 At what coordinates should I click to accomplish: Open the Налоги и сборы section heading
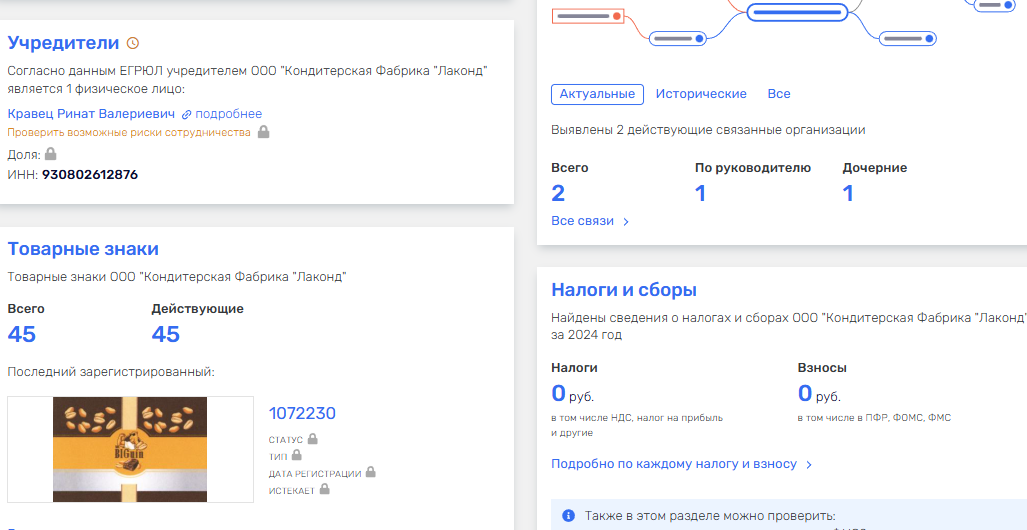624,290
